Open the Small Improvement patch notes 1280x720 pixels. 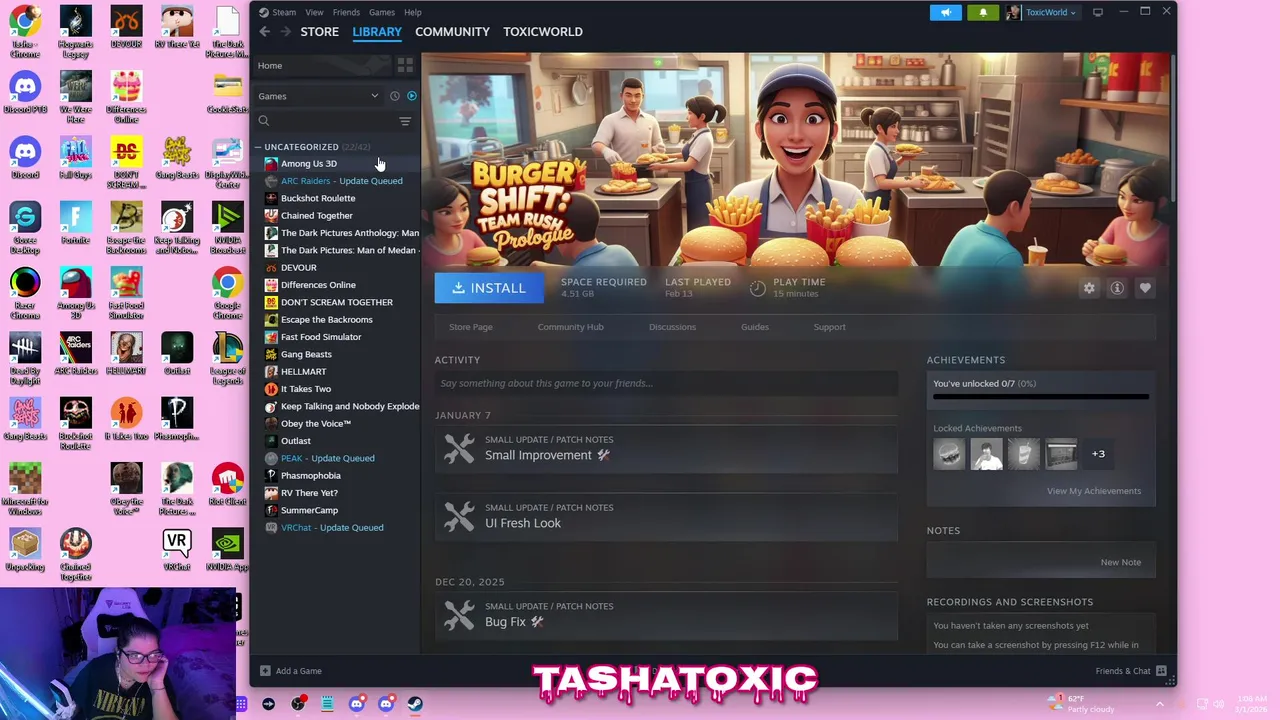click(x=666, y=448)
